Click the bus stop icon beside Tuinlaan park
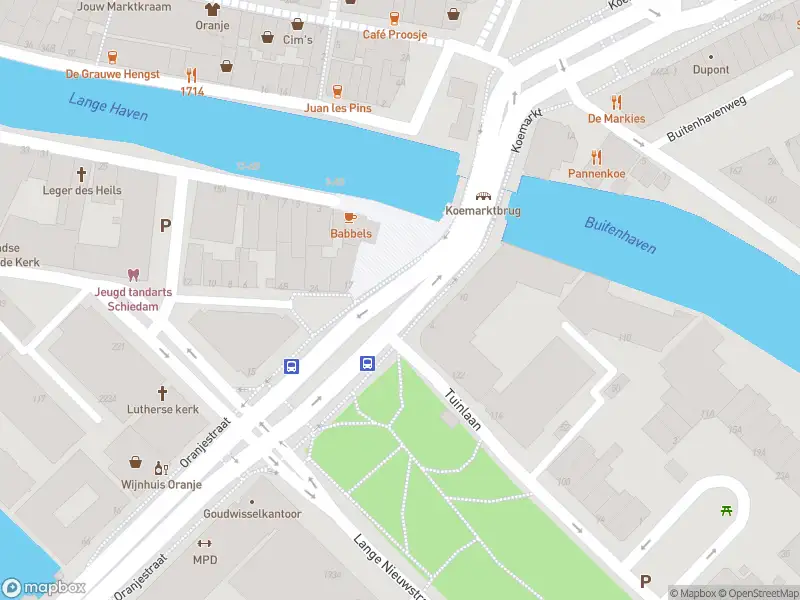The height and width of the screenshot is (600, 800). click(368, 363)
